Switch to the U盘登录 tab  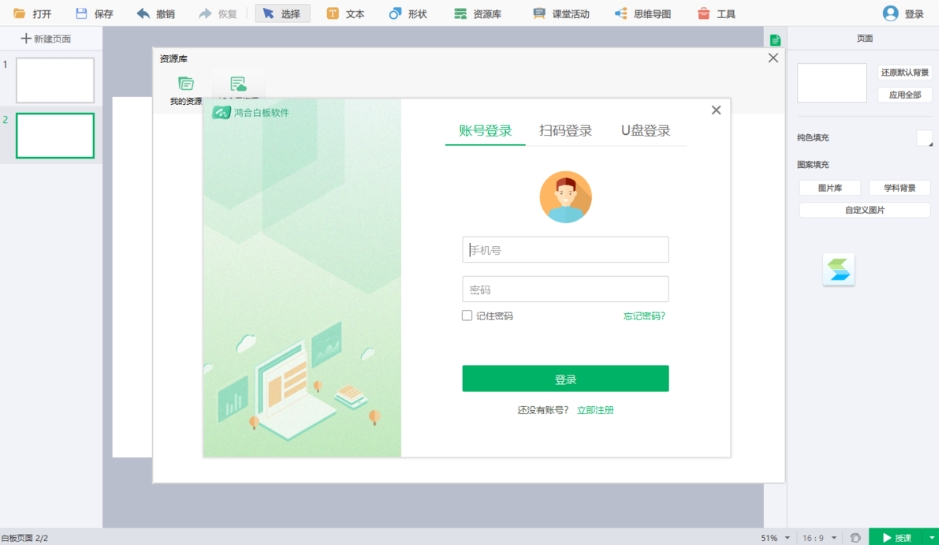(x=646, y=130)
